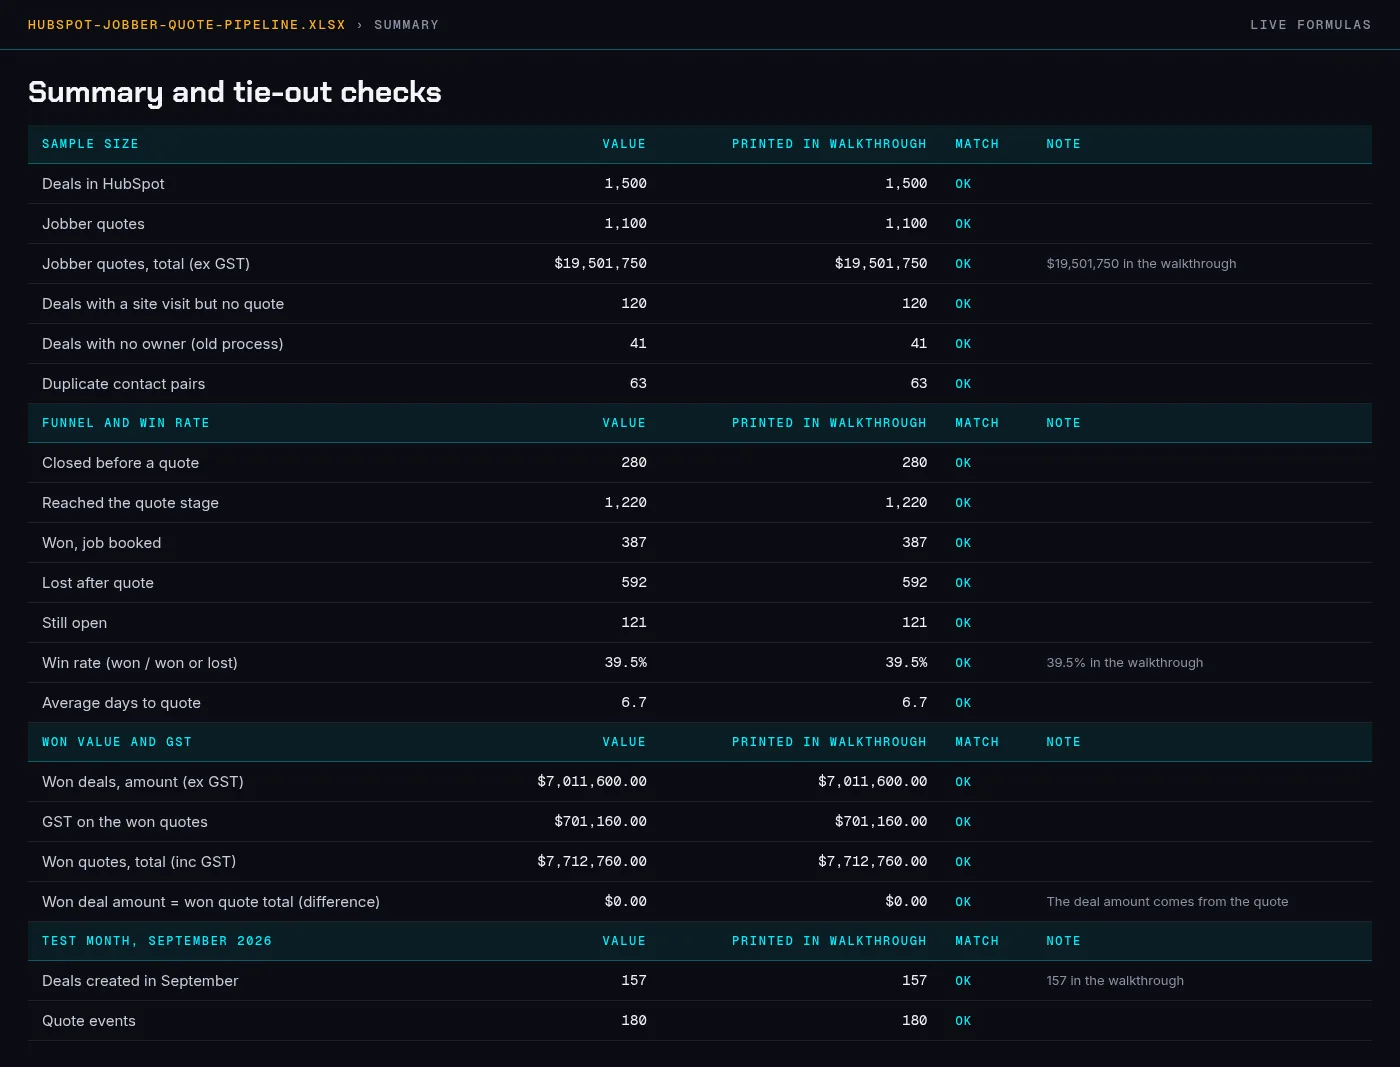Open the hubspot-jobber-quote-pipeline.xlsx breadcrumb link
This screenshot has width=1400, height=1067.
187,25
